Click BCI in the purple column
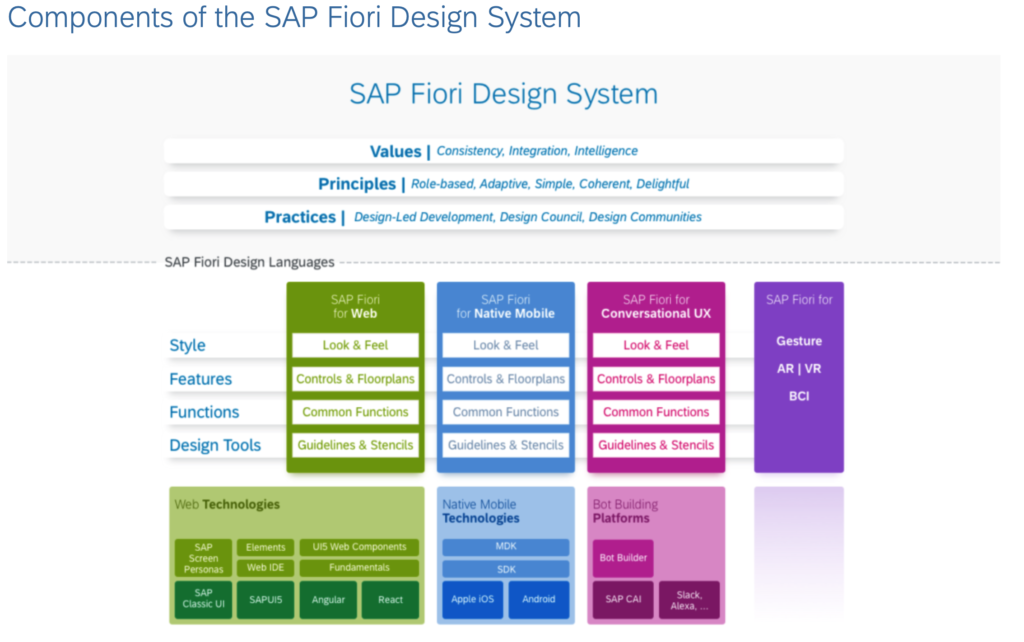 (799, 396)
